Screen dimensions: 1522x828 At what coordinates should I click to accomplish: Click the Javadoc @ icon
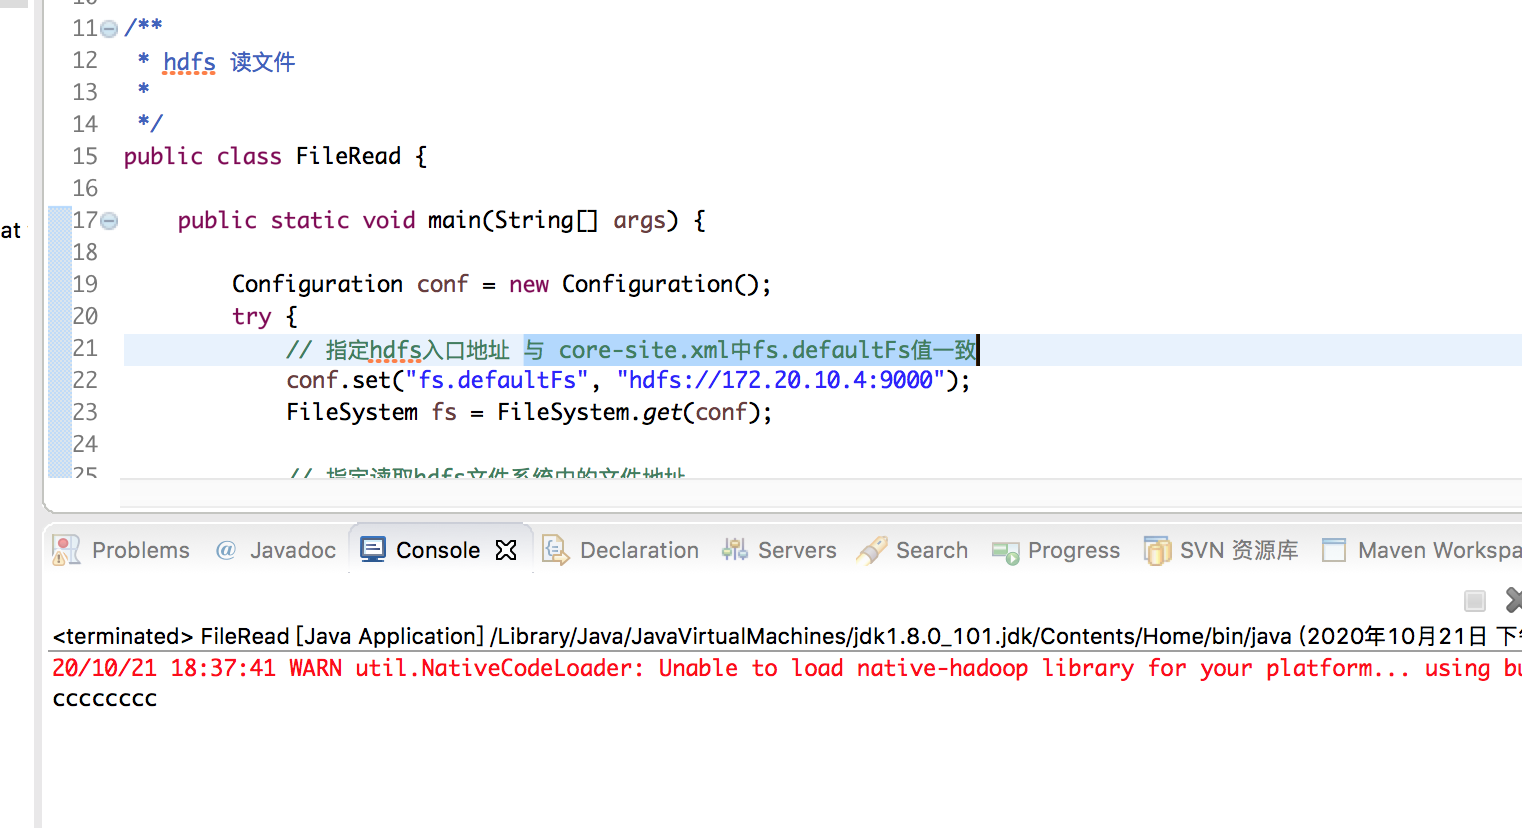tap(226, 550)
